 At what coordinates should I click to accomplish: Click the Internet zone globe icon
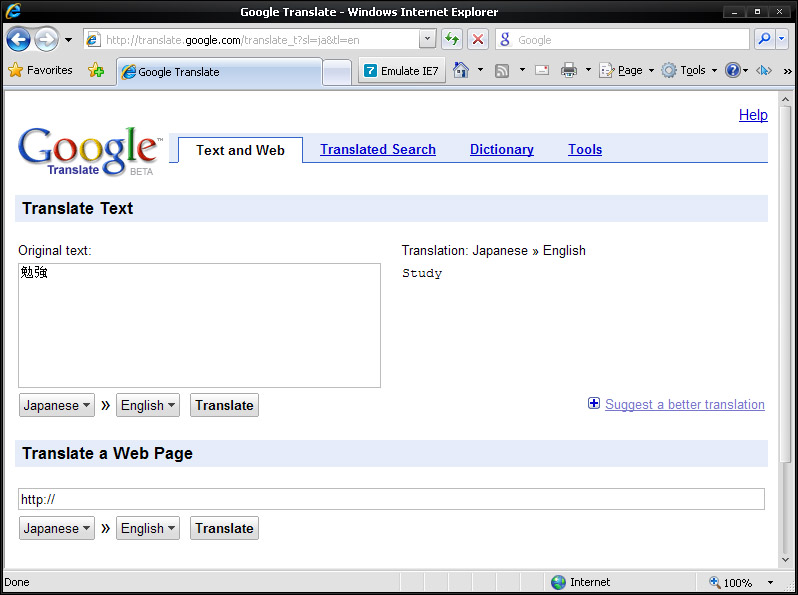(x=558, y=582)
